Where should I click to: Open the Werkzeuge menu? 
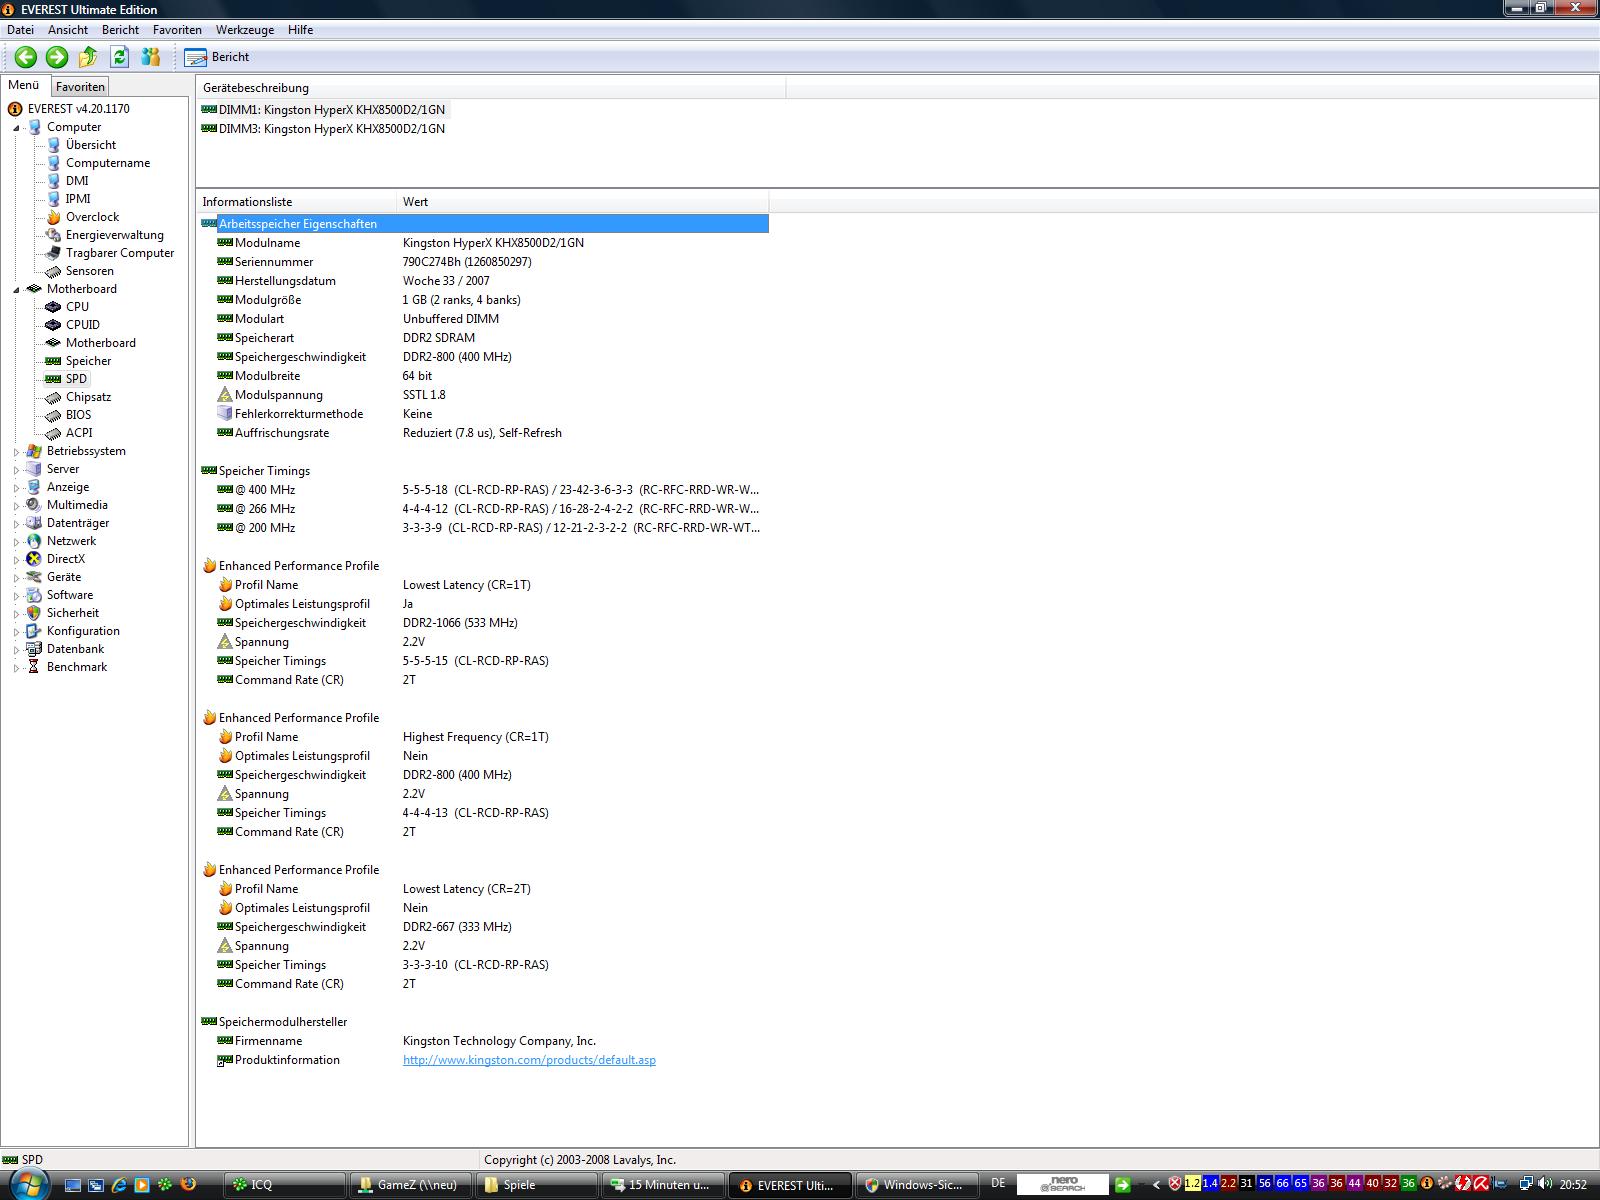(245, 30)
